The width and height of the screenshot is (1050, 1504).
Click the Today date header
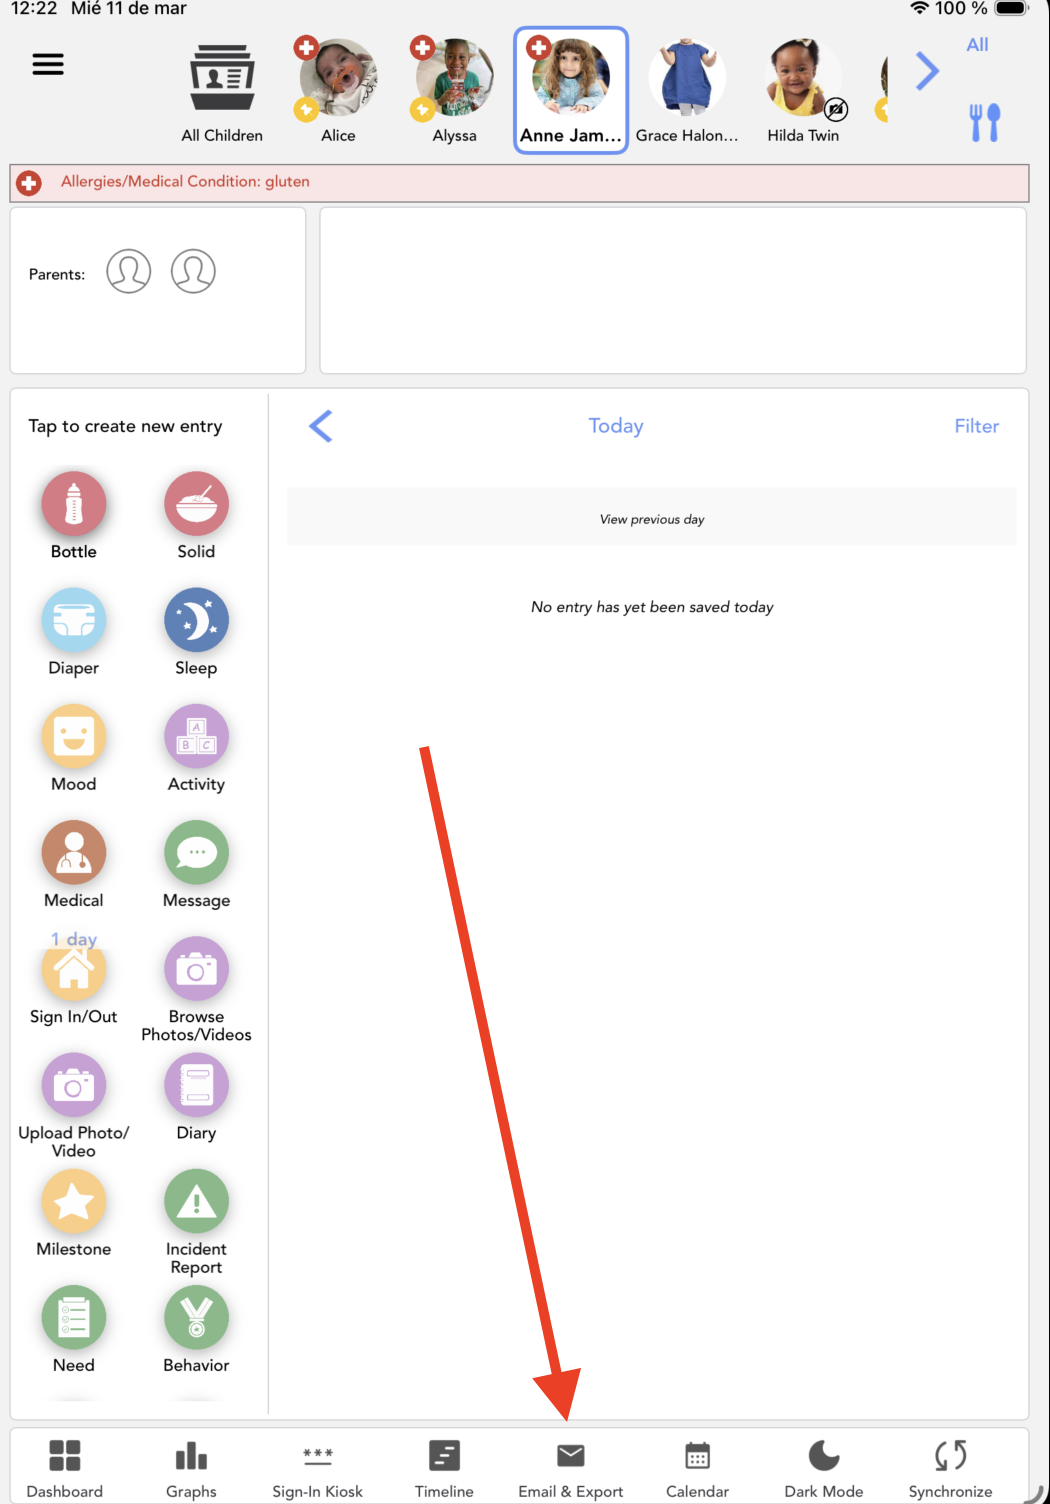coord(616,426)
